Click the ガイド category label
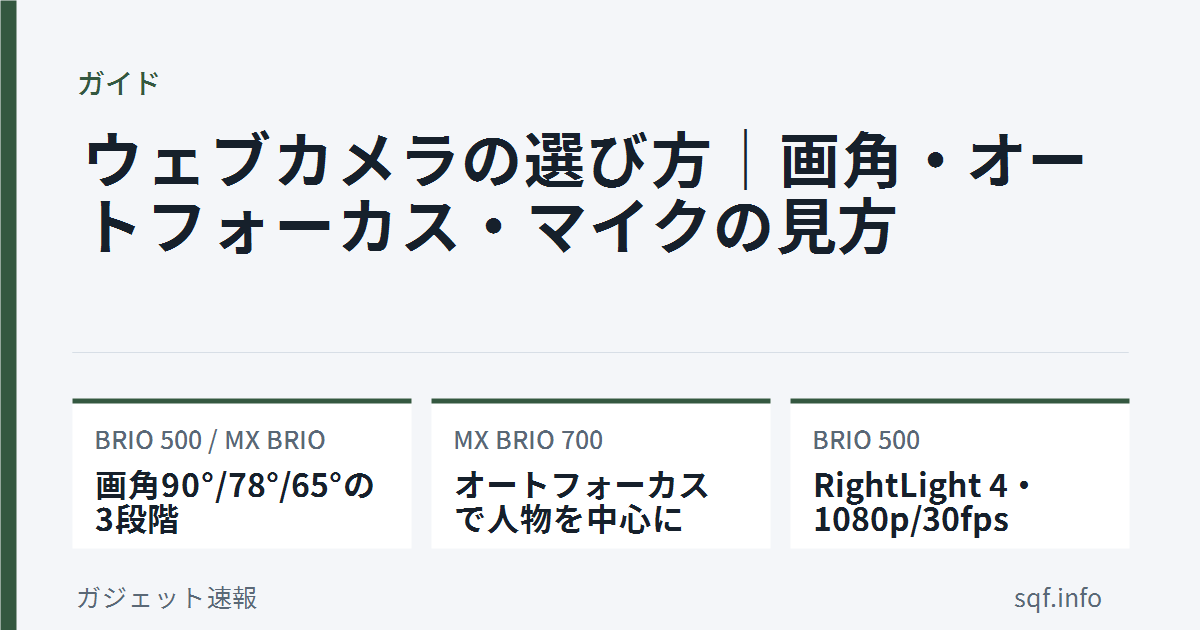 118,83
